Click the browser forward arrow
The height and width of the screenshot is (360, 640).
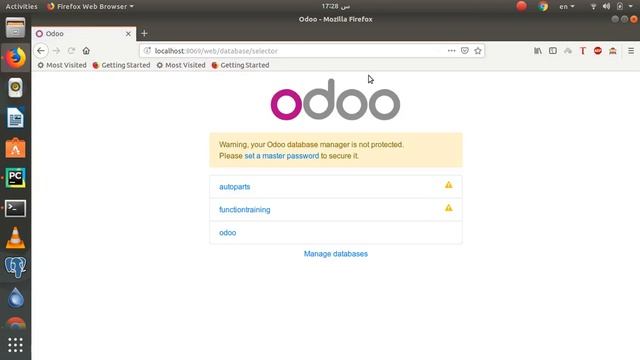[x=56, y=51]
